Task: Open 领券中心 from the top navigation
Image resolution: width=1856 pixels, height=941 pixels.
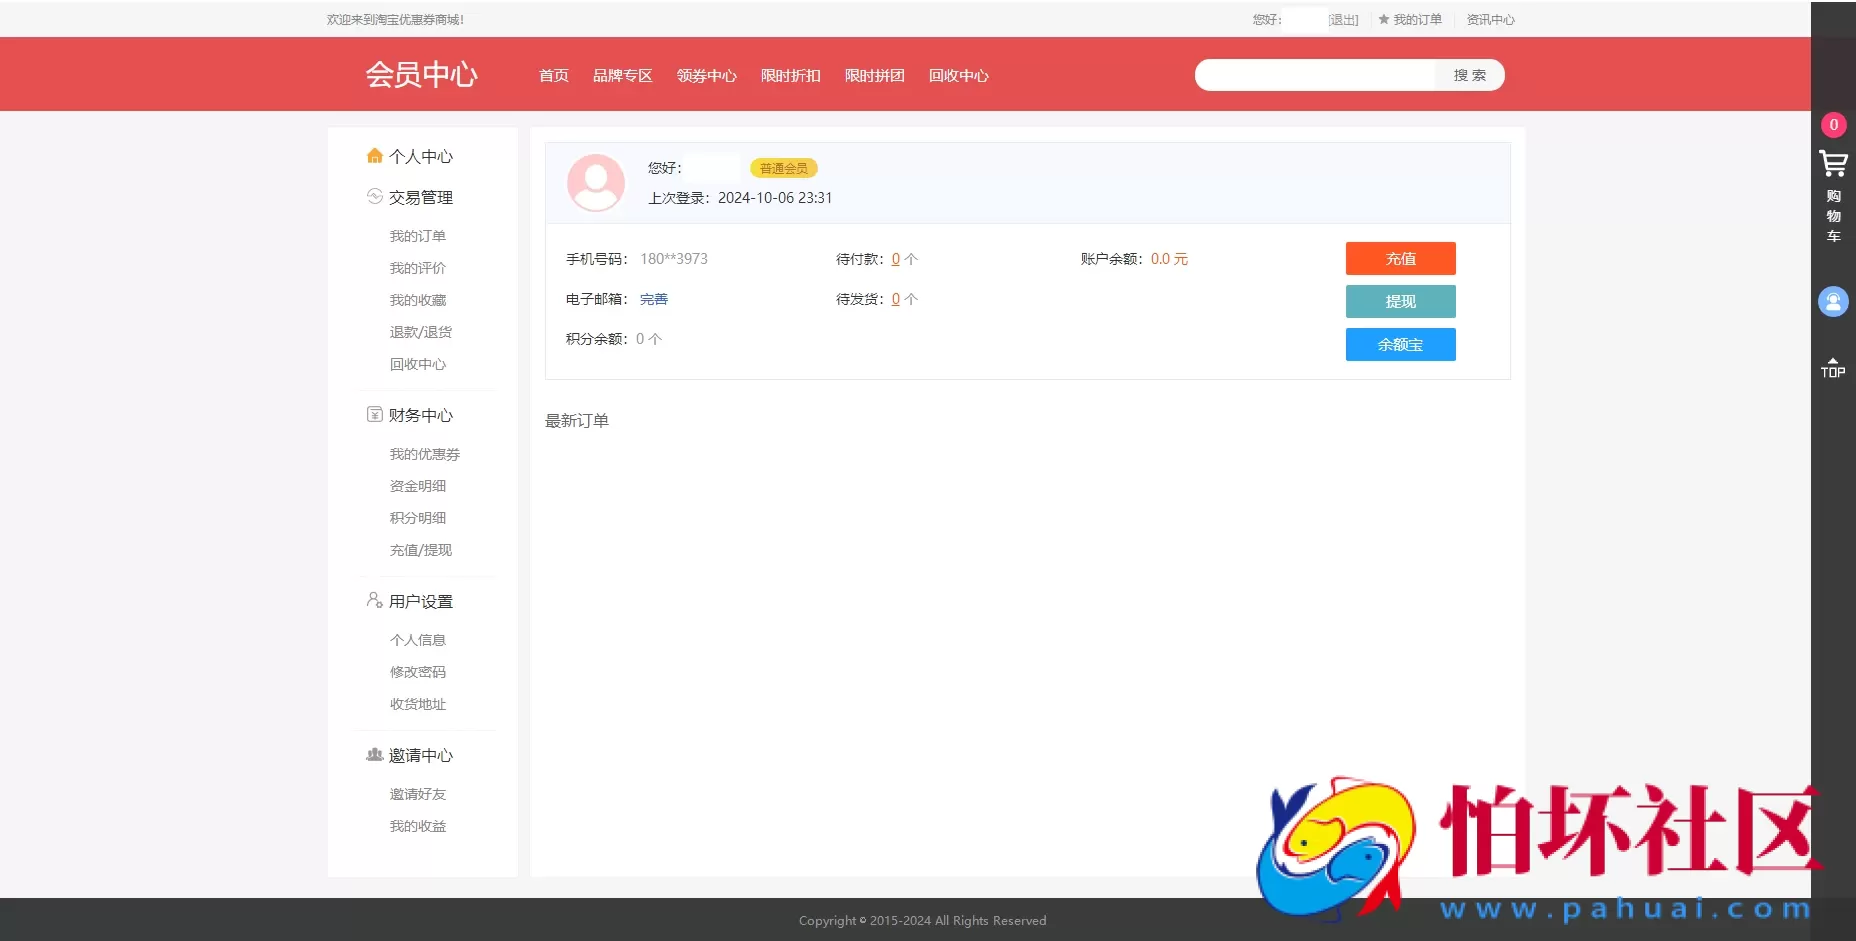Action: pyautogui.click(x=706, y=75)
